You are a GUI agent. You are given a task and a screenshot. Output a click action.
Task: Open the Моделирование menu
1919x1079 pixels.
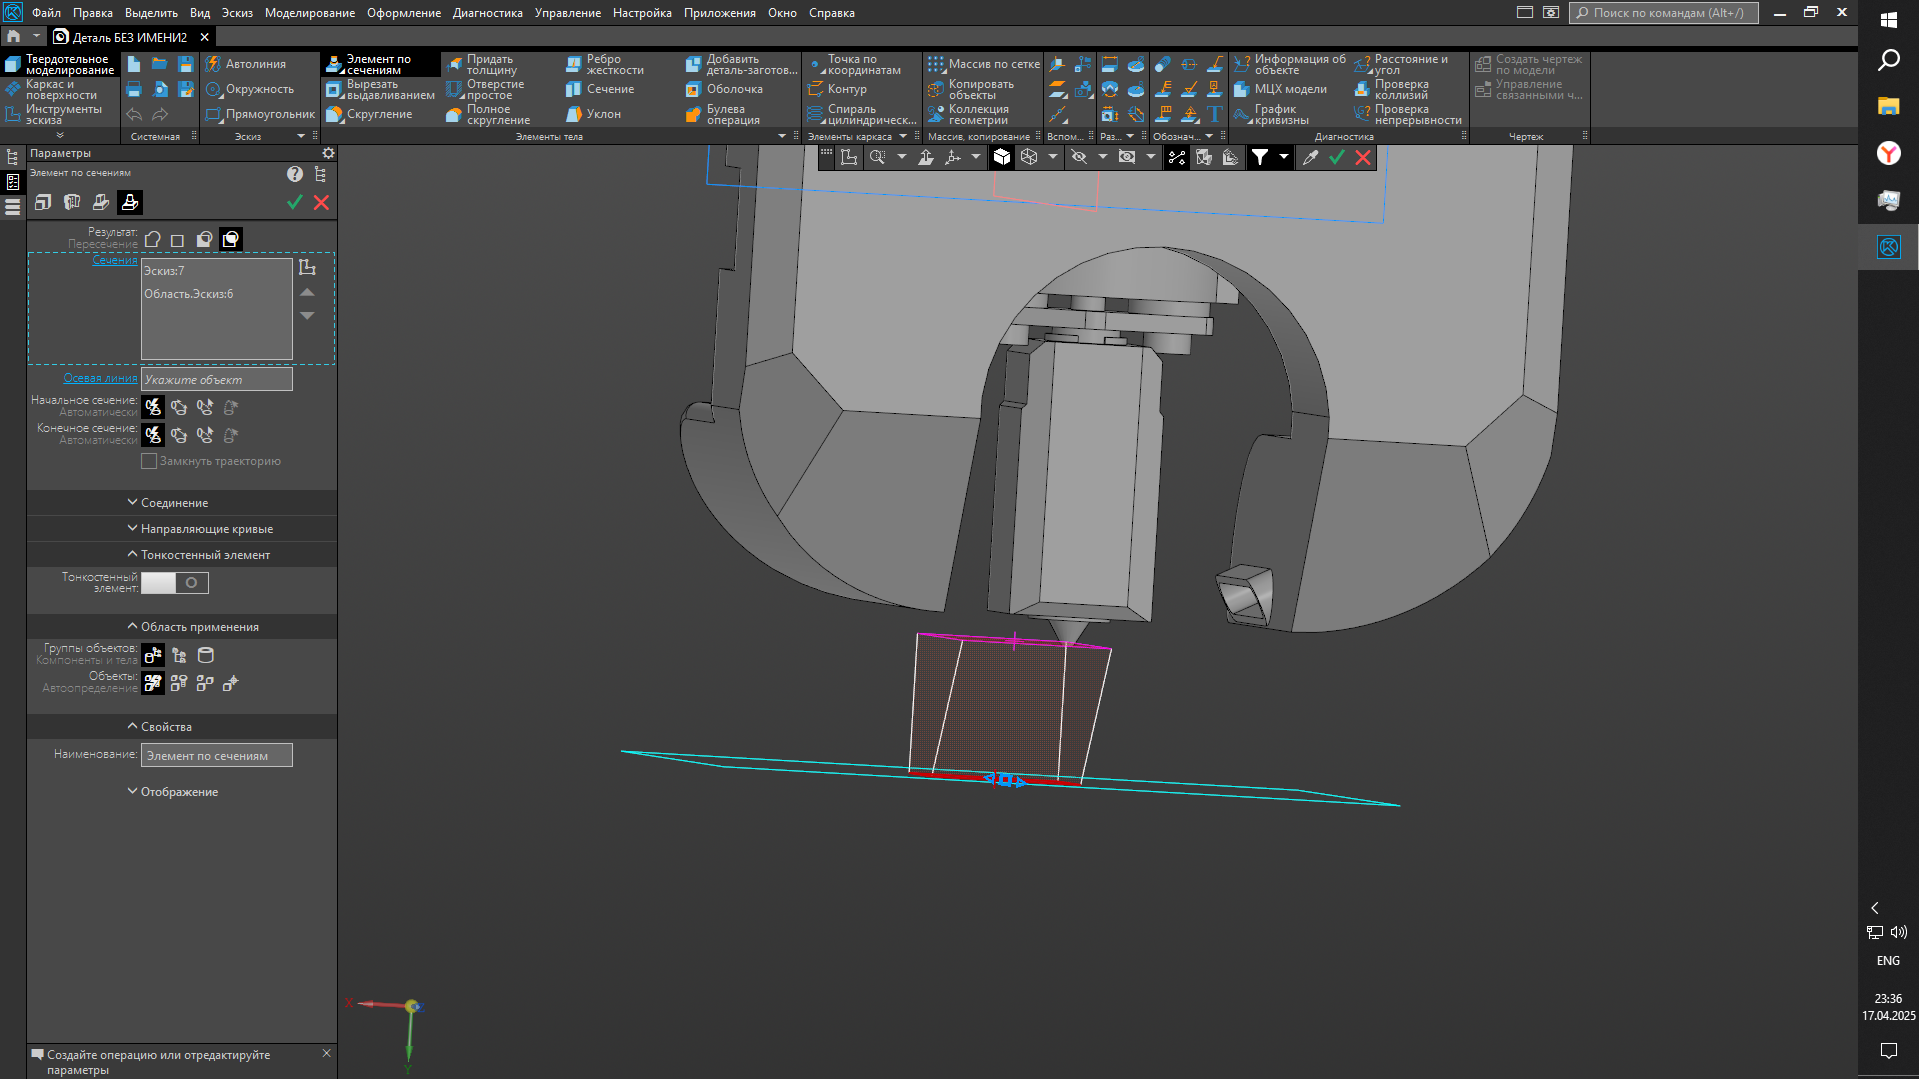click(x=309, y=13)
